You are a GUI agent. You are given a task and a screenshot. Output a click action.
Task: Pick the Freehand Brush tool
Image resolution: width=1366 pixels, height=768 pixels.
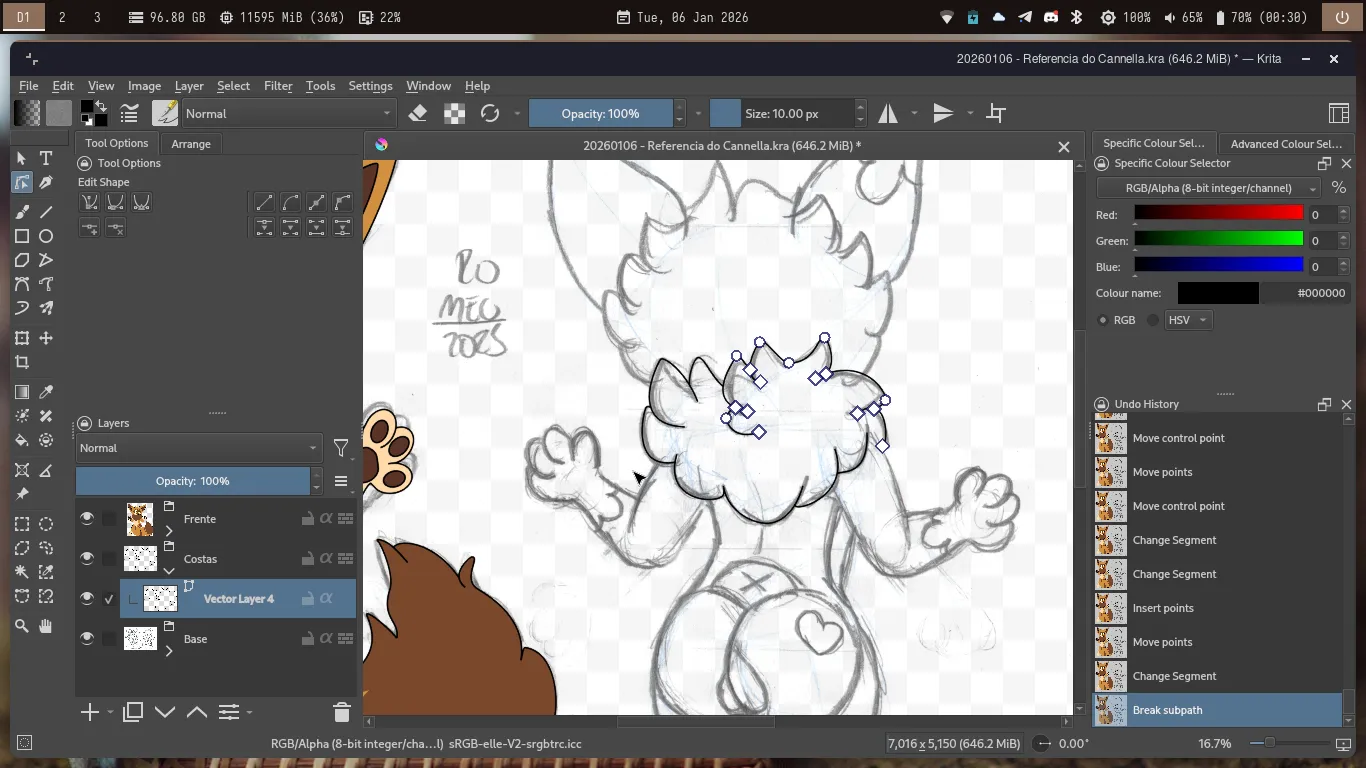[x=22, y=212]
